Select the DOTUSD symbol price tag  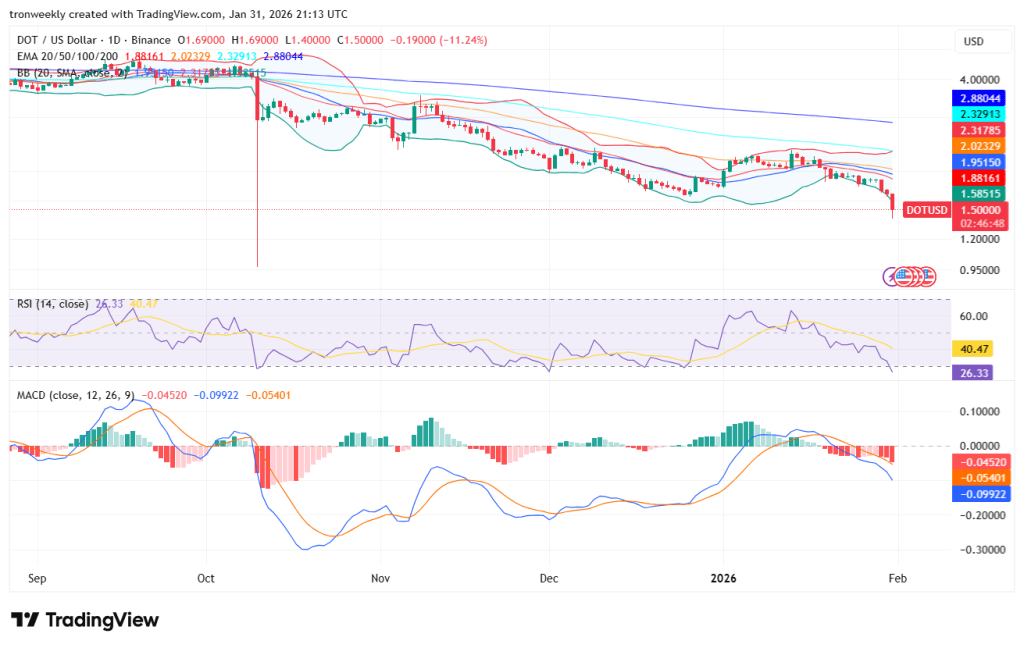926,210
